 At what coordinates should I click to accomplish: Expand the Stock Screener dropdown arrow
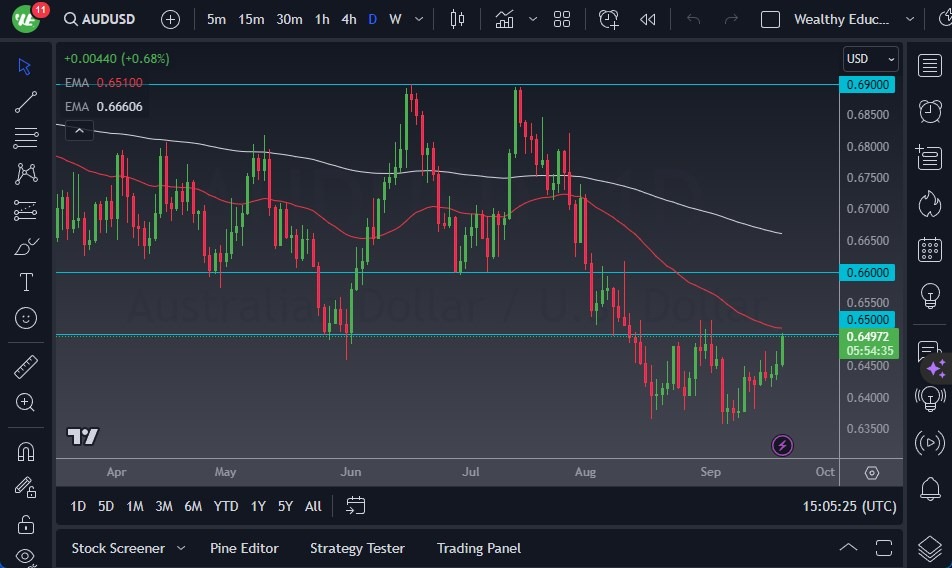[181, 548]
